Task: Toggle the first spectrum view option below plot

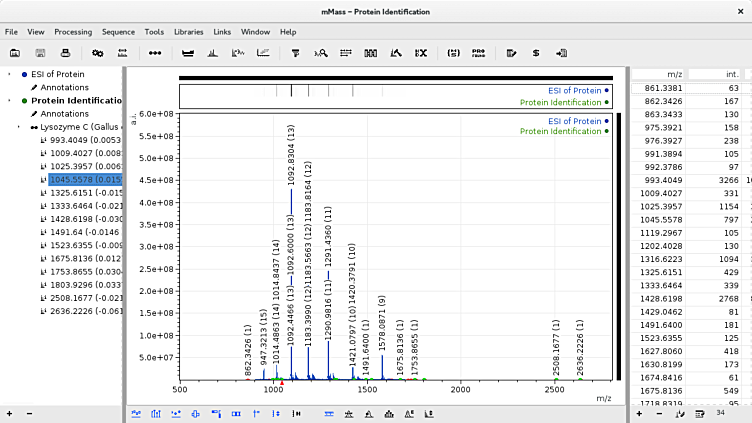Action: point(135,413)
